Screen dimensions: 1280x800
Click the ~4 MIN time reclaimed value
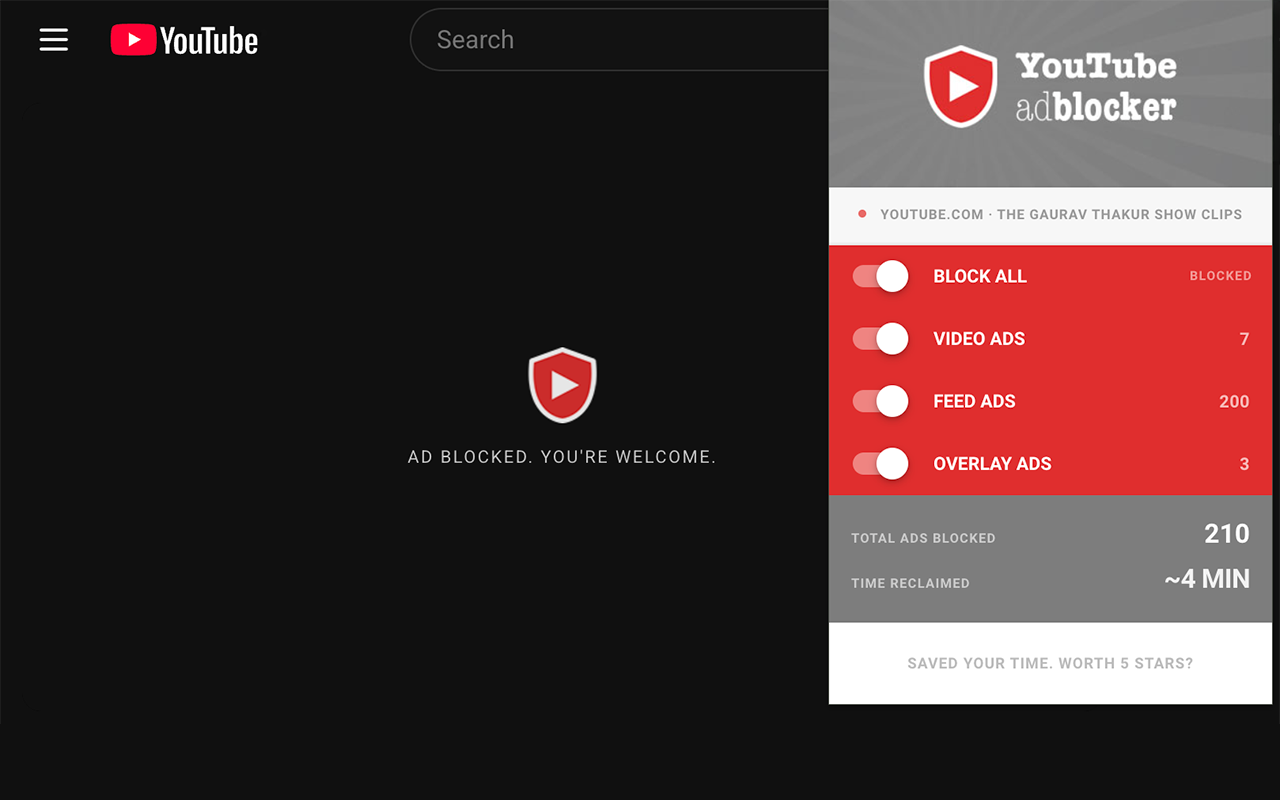1207,579
